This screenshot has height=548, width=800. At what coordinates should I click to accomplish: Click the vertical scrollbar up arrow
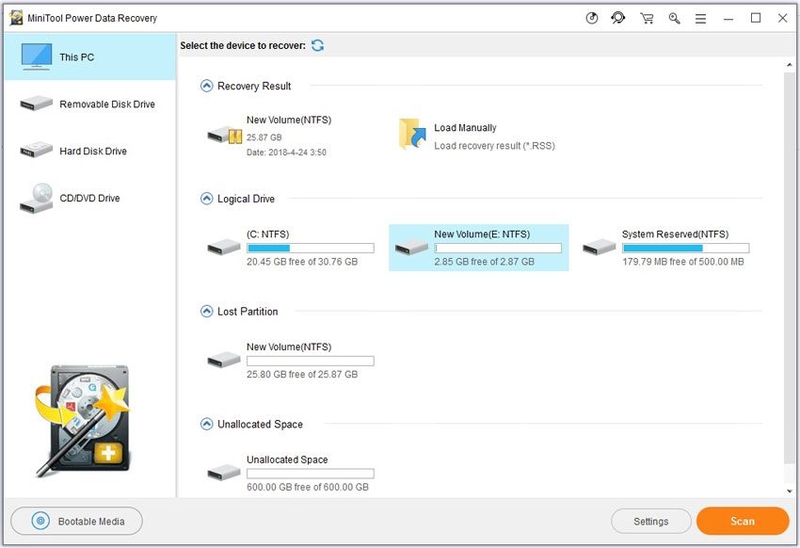coord(789,65)
